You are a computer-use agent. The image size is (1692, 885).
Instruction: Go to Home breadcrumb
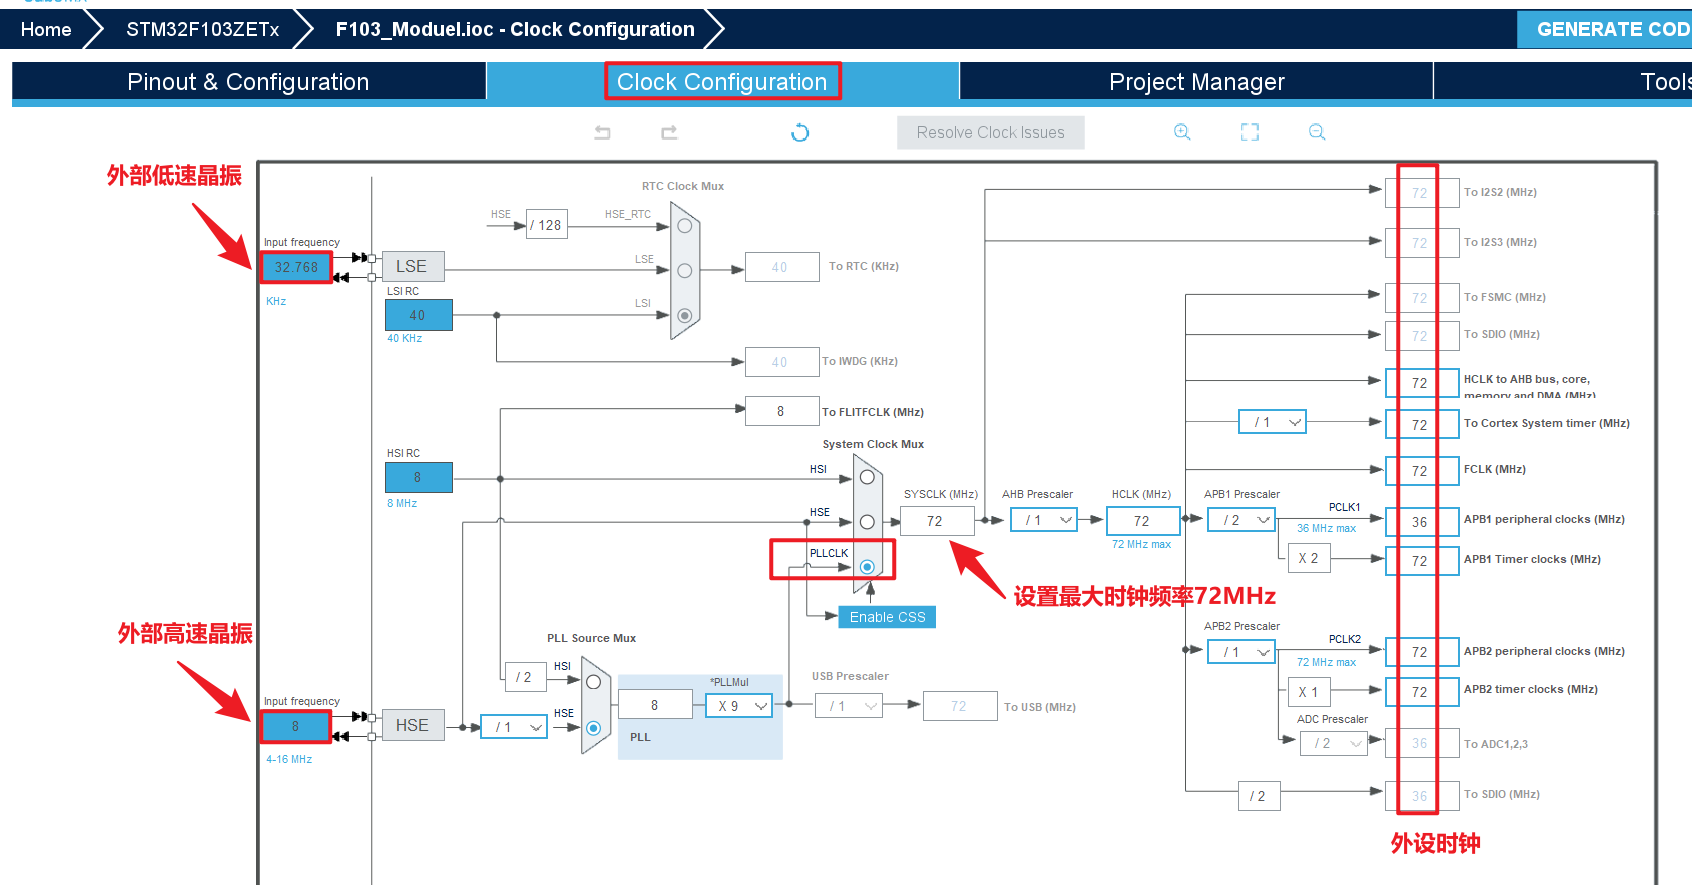[x=46, y=29]
